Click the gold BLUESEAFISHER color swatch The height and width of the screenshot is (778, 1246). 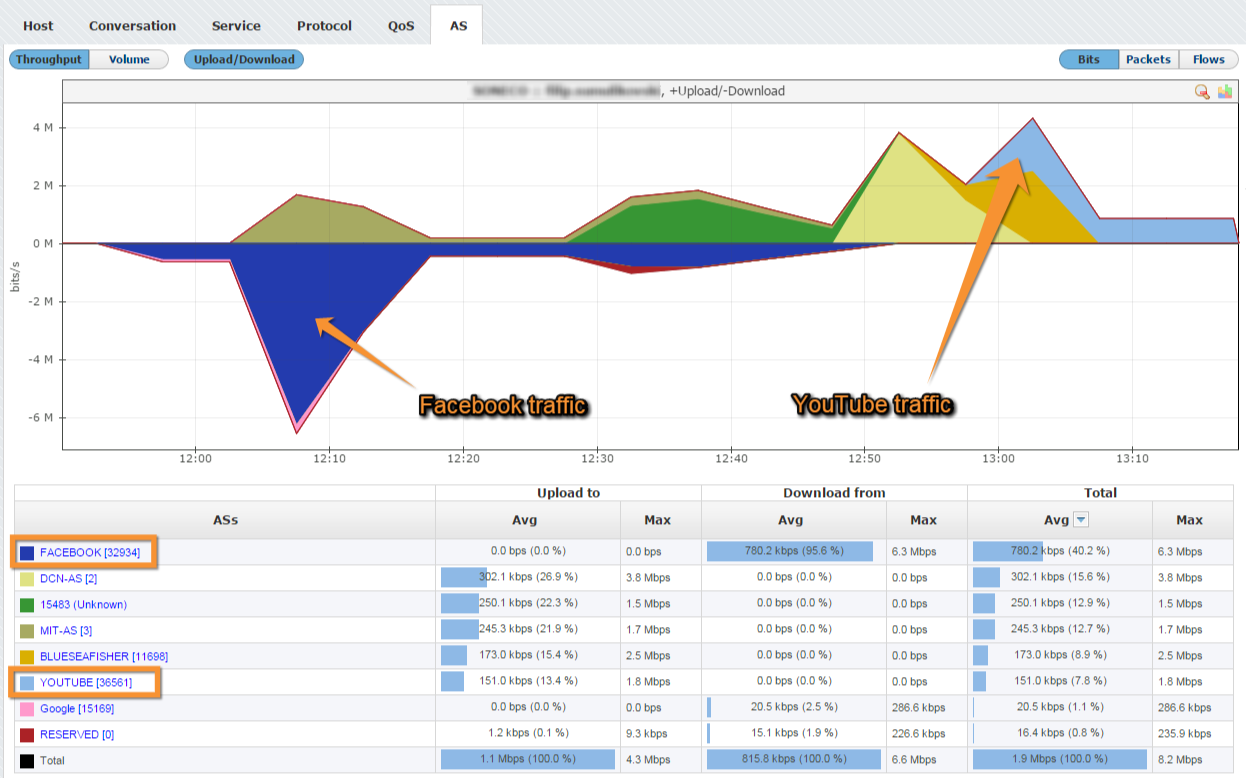27,657
